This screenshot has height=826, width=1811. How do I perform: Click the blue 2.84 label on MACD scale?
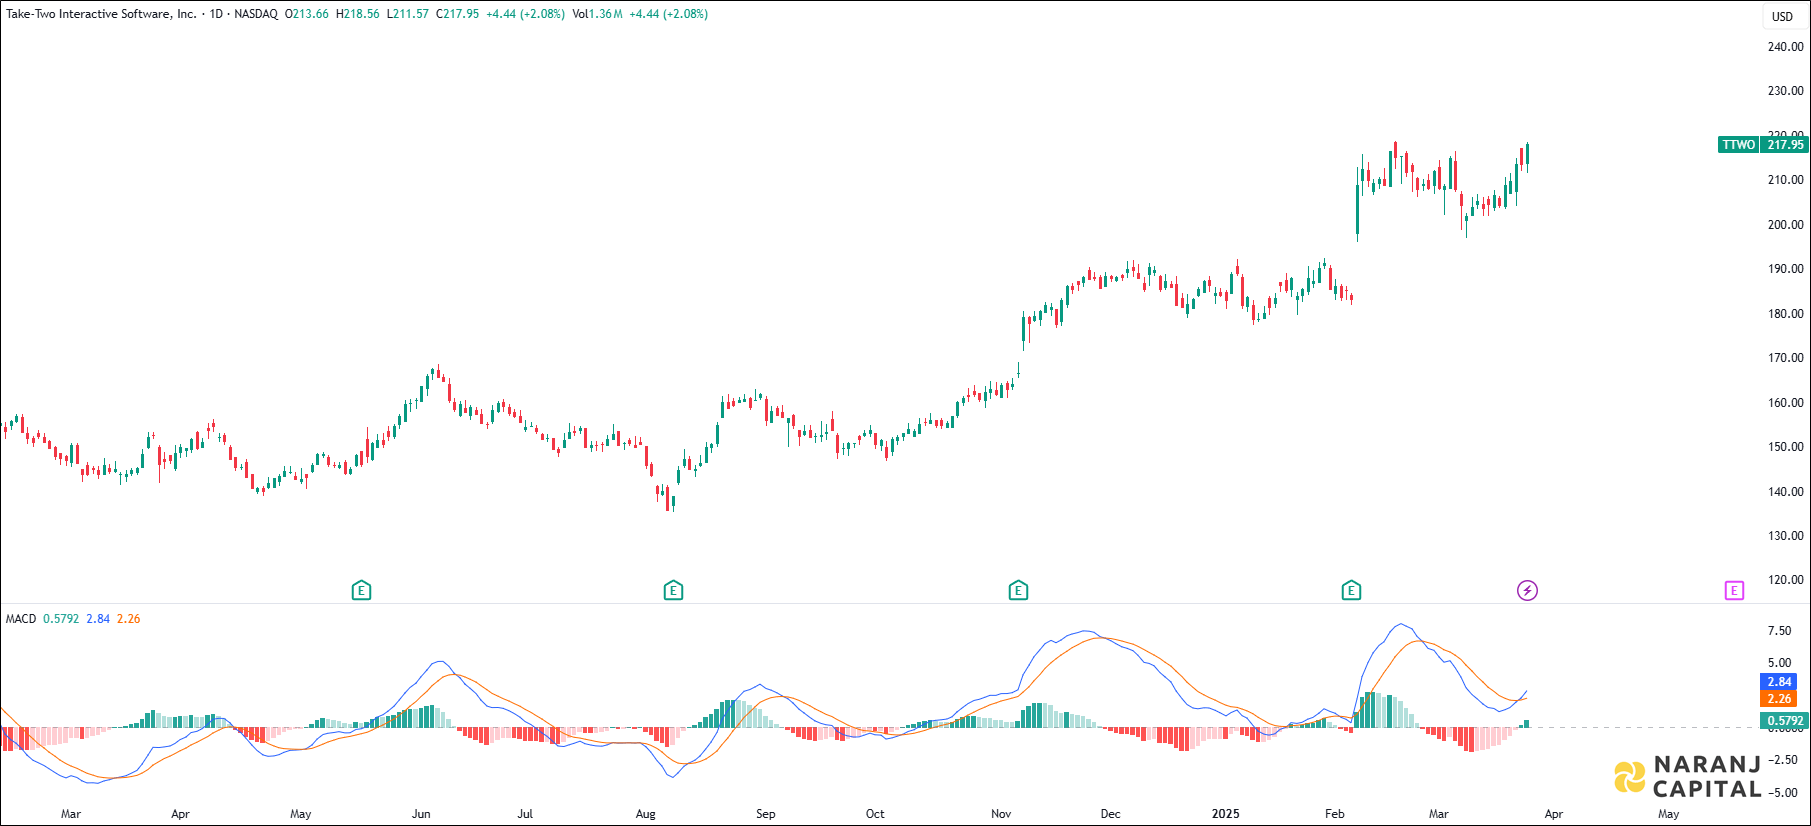coord(1779,682)
